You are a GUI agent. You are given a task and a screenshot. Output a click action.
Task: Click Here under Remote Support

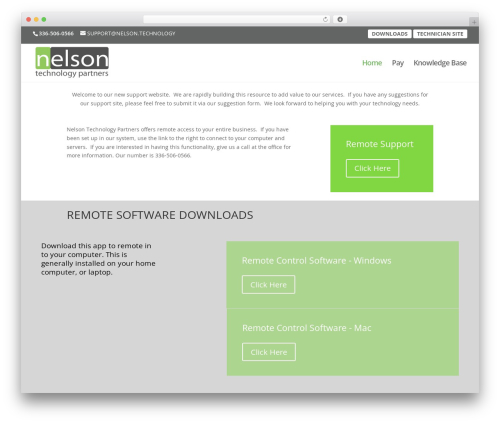coord(372,168)
